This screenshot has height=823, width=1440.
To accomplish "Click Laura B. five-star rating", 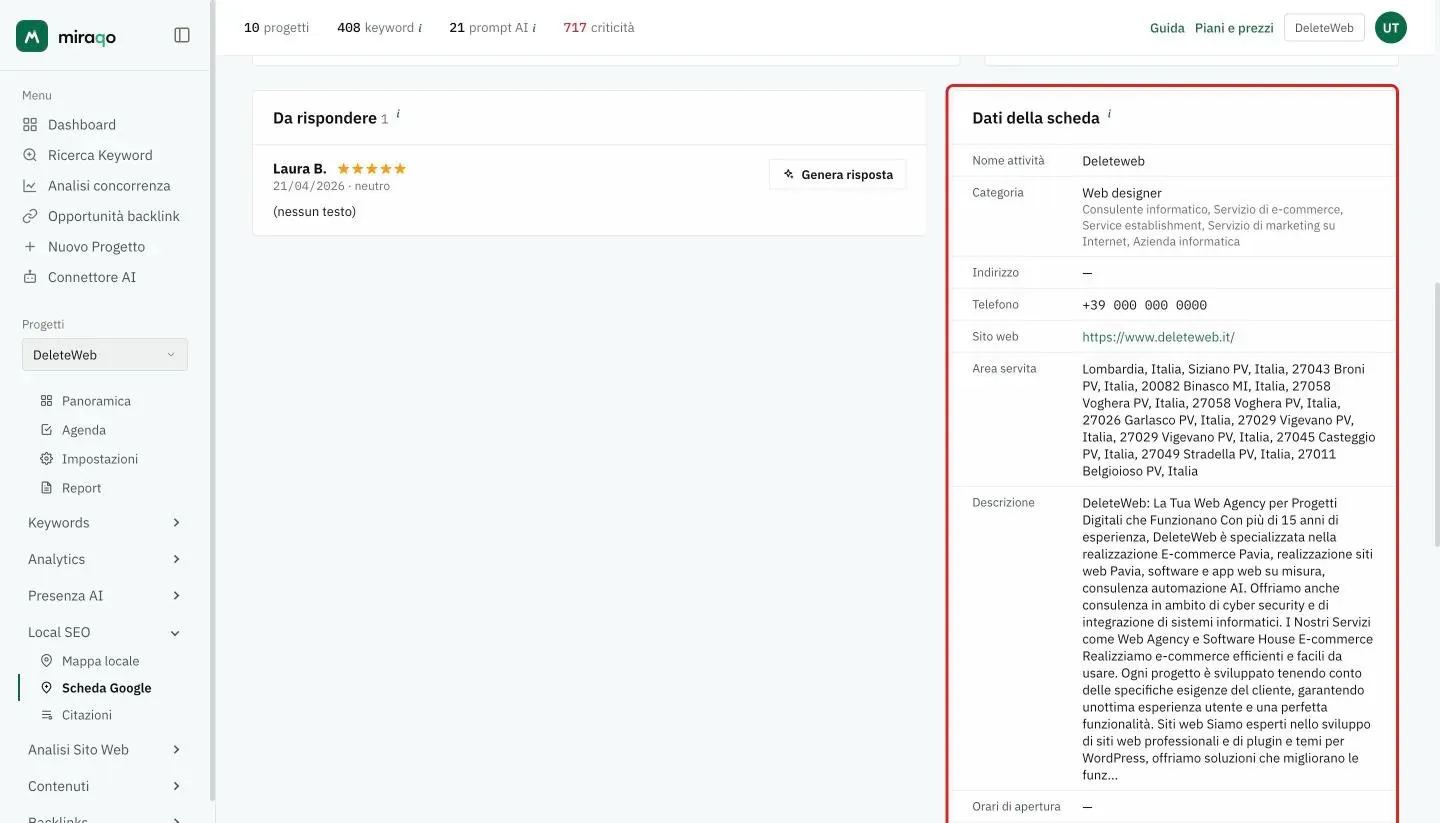I will [372, 169].
